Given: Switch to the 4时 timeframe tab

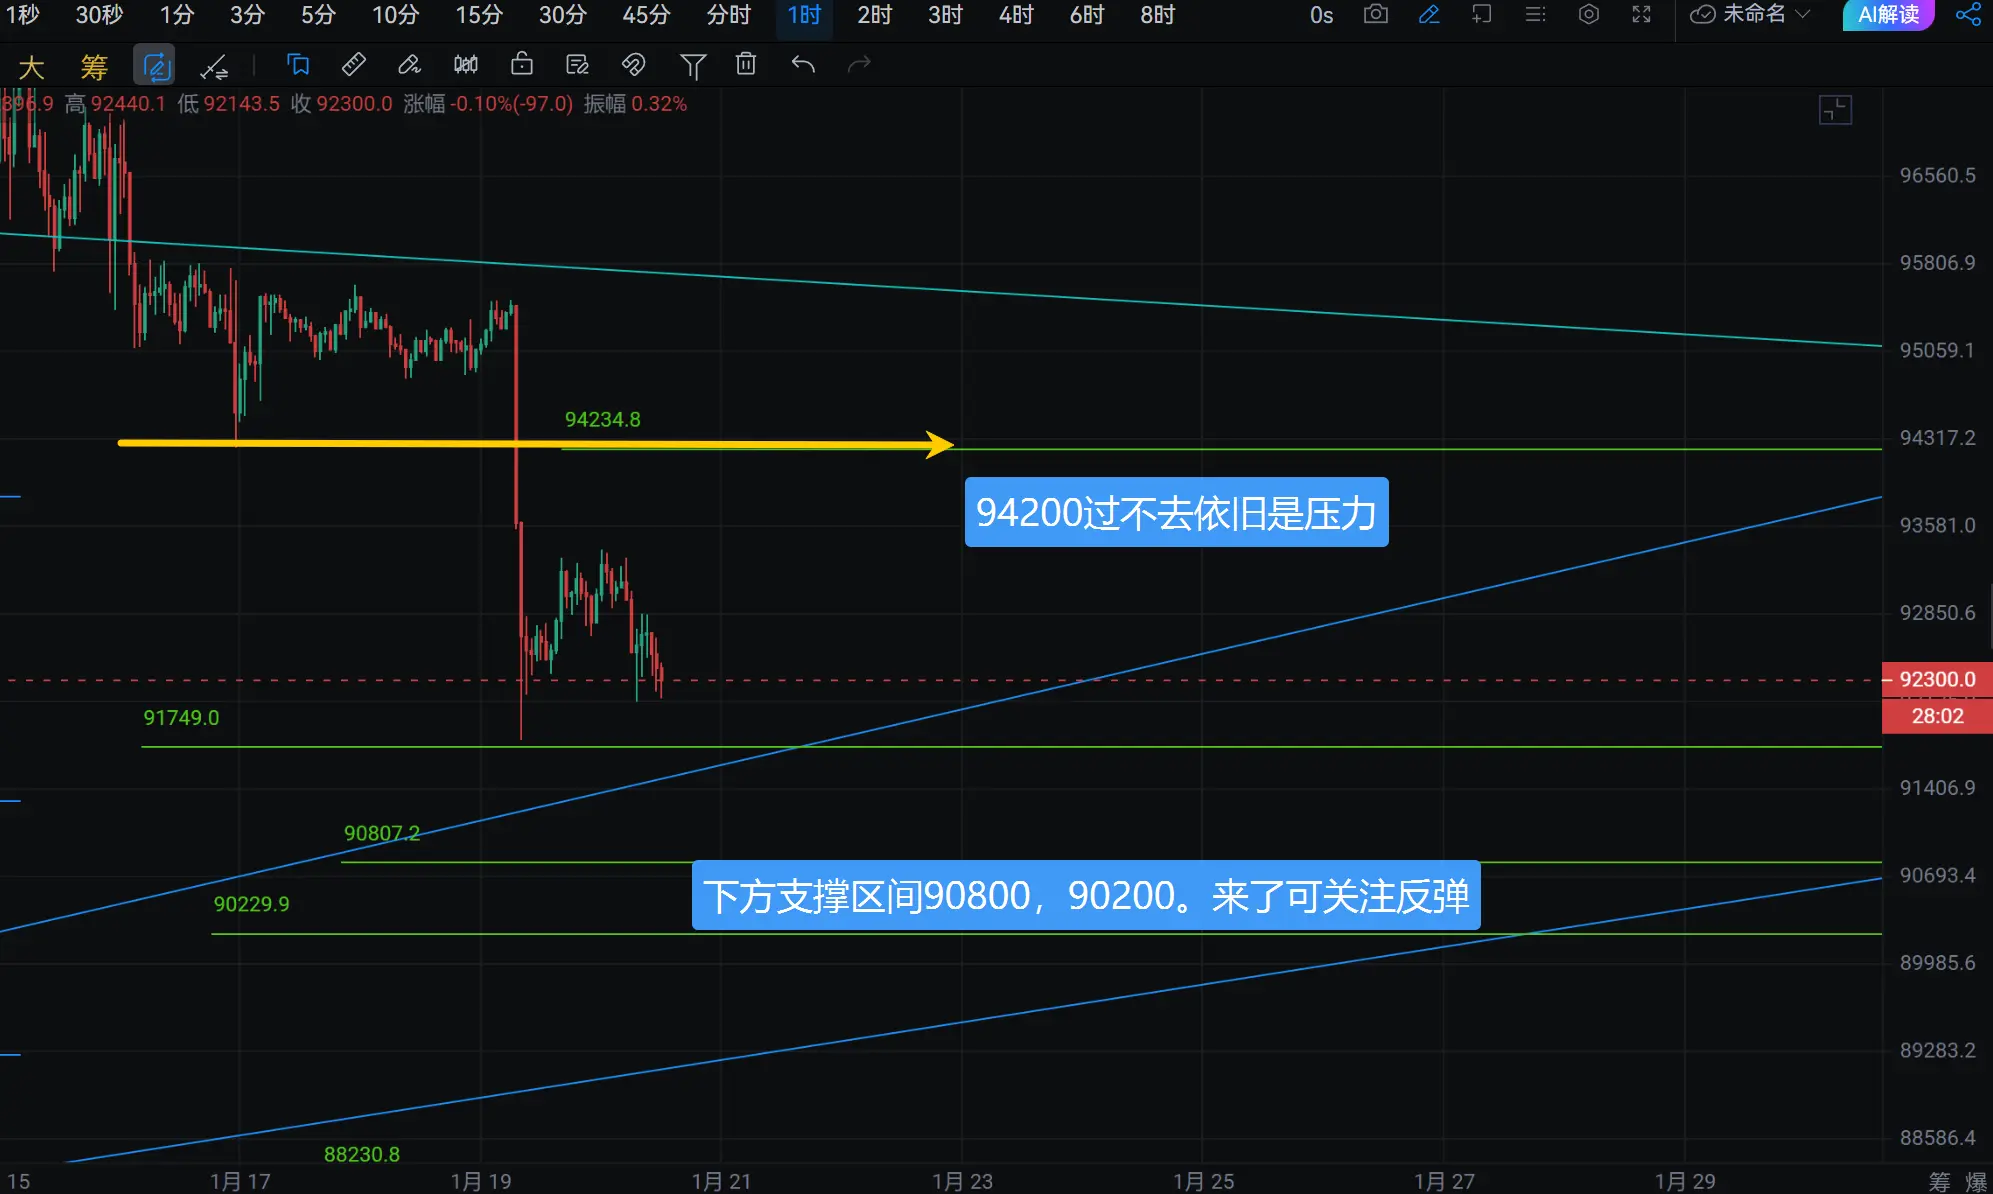Looking at the screenshot, I should (1015, 15).
